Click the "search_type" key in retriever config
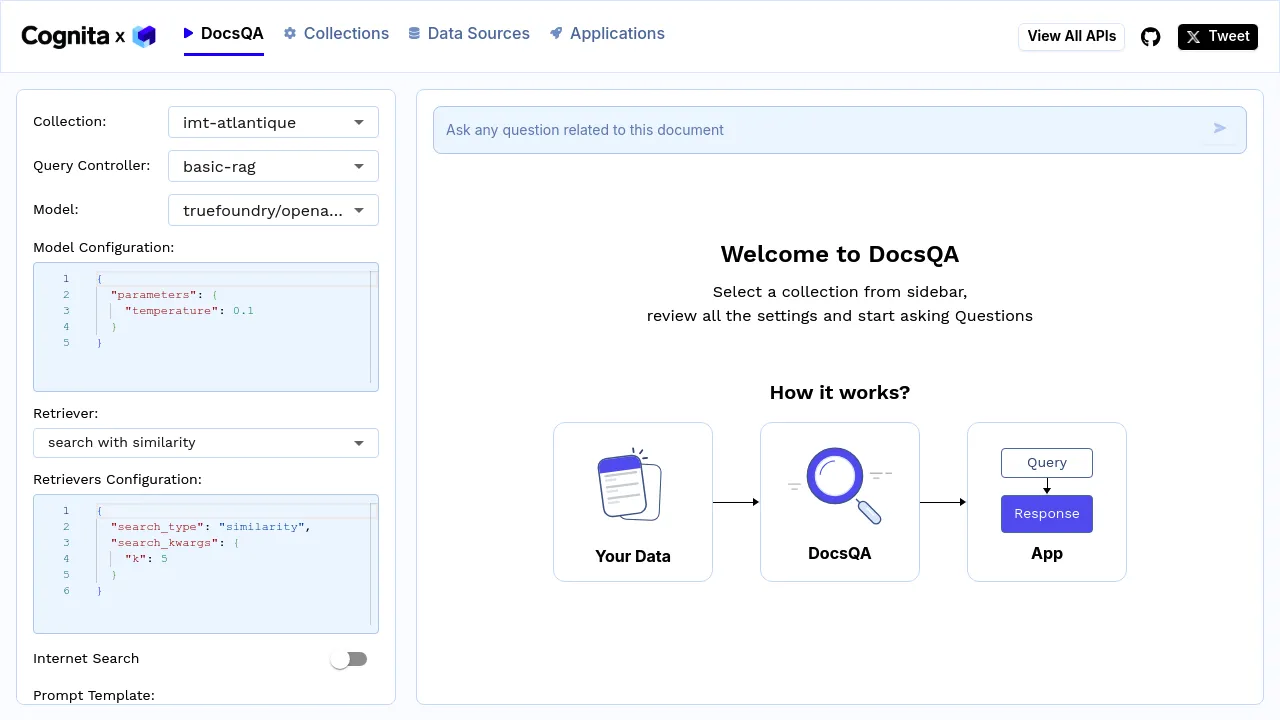Viewport: 1280px width, 720px height. (x=157, y=527)
